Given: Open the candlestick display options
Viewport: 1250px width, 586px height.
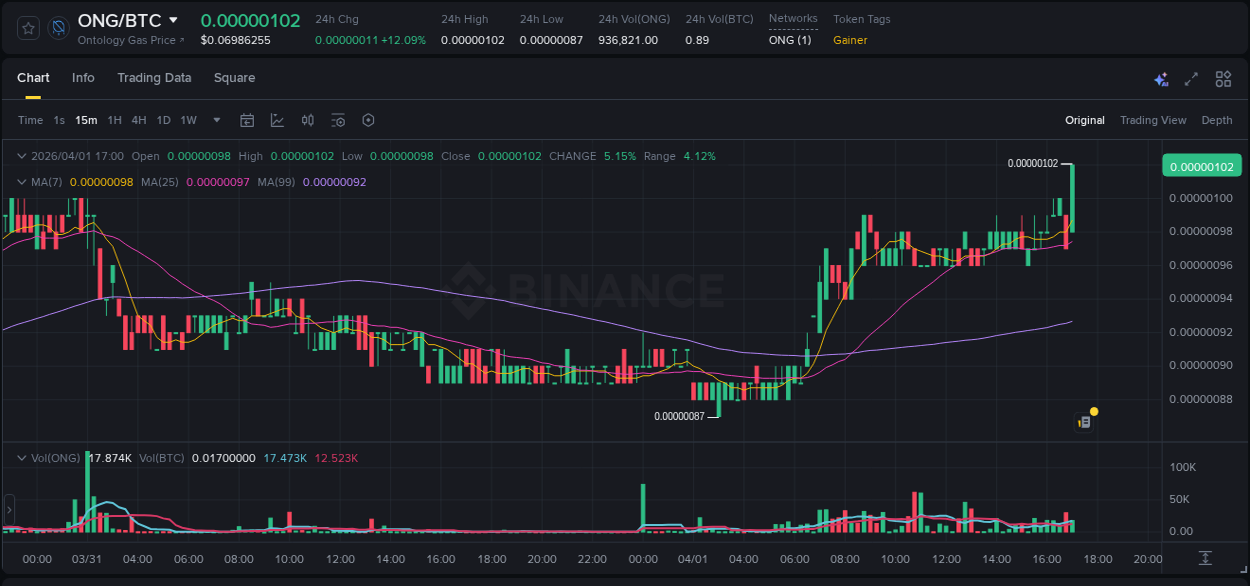Looking at the screenshot, I should pos(307,120).
